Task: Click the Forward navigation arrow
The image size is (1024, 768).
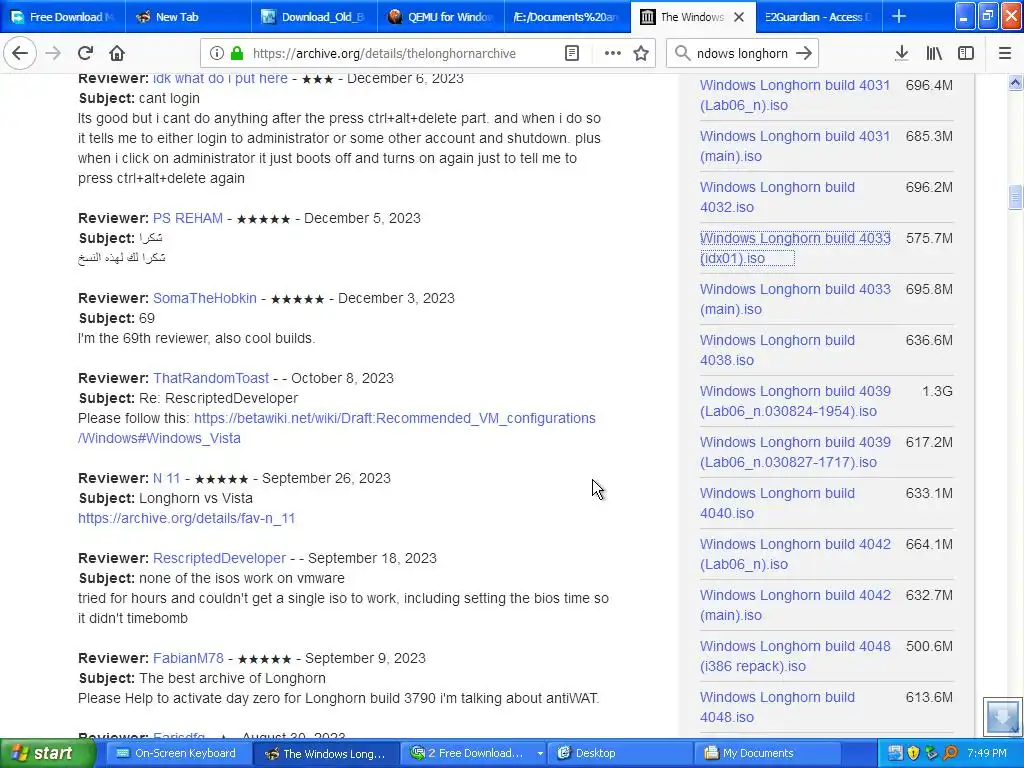Action: 53,53
